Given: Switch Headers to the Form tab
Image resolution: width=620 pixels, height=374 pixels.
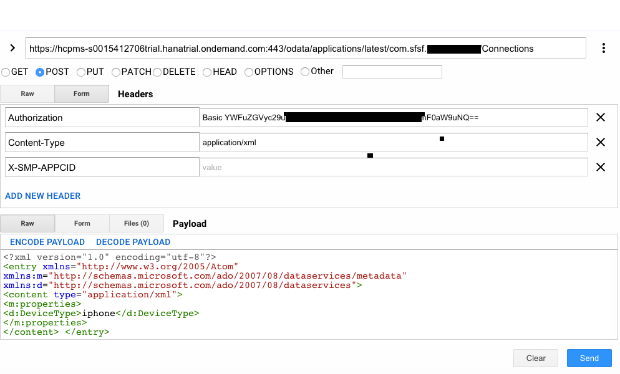Looking at the screenshot, I should point(81,94).
